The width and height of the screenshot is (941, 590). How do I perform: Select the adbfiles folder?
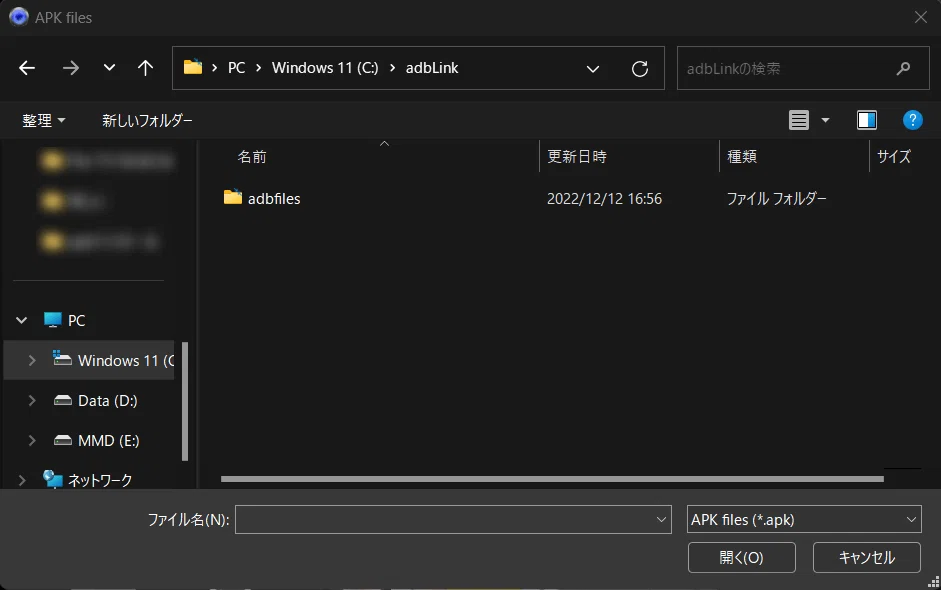(274, 199)
